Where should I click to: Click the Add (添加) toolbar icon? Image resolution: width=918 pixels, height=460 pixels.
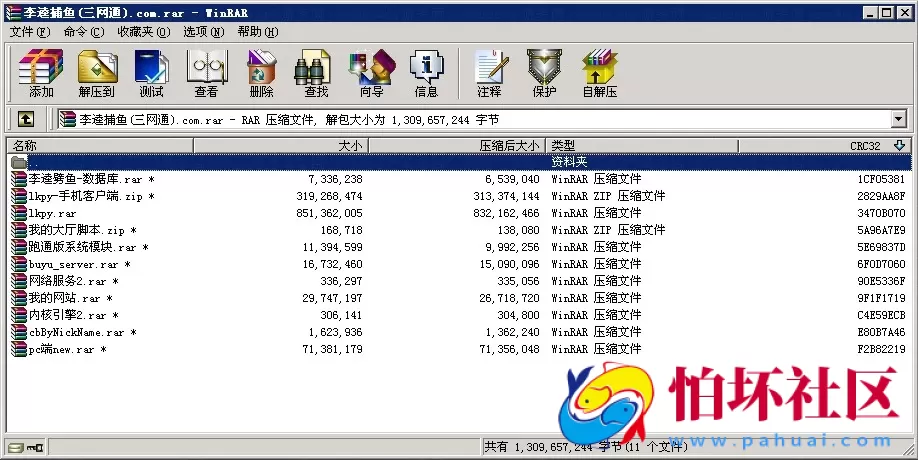click(41, 73)
